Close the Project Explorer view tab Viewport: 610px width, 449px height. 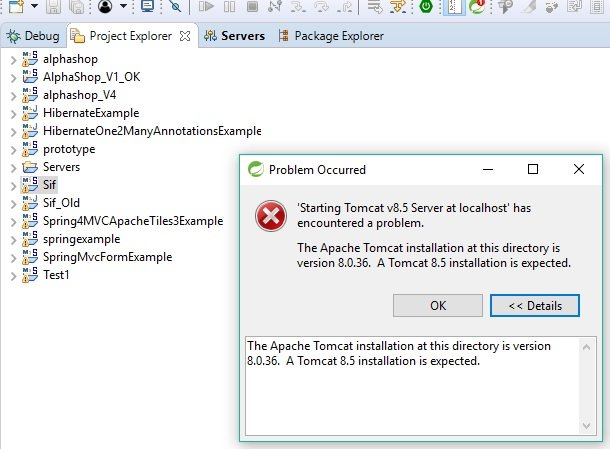click(x=185, y=36)
